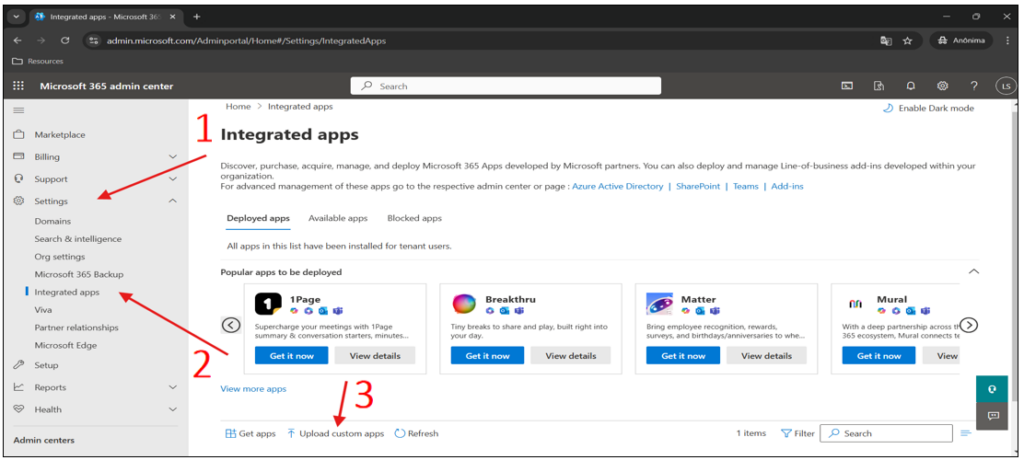Bookmark this page with star icon
Viewport: 1024px width, 460px height.
(x=907, y=41)
